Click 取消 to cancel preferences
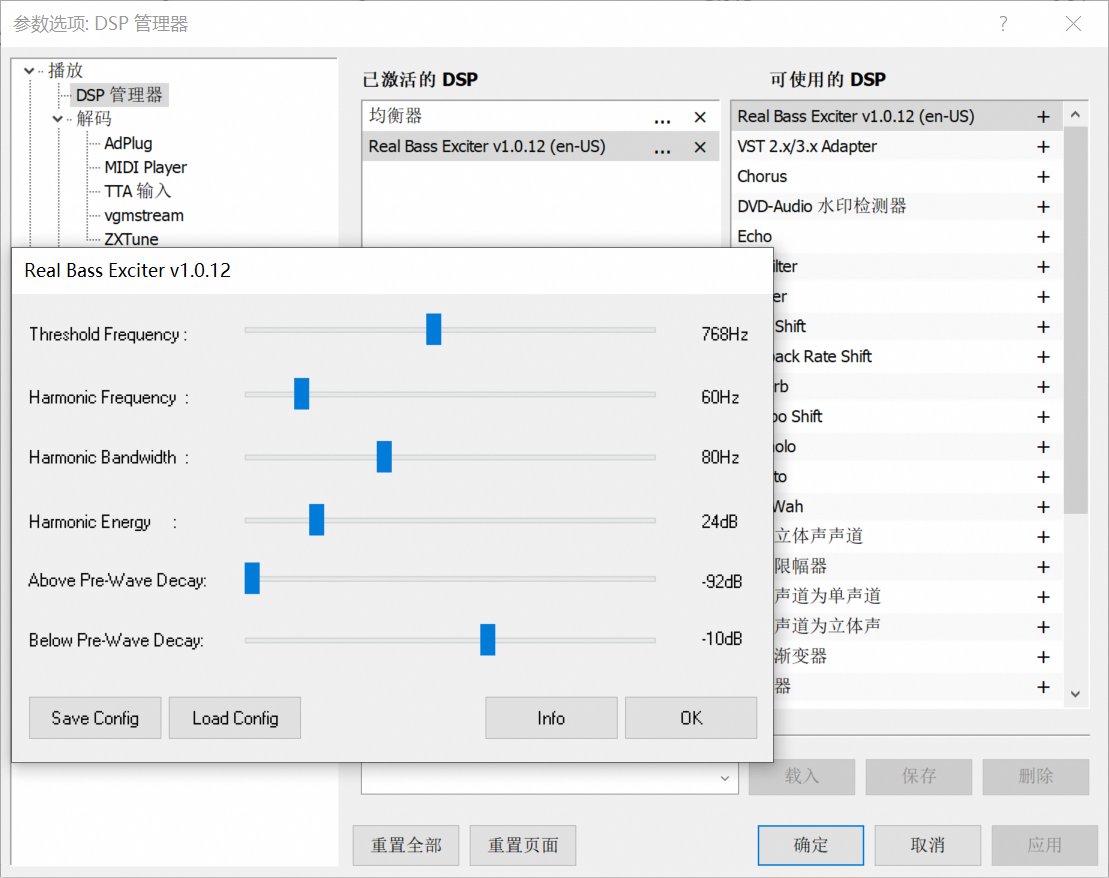The width and height of the screenshot is (1109, 878). [927, 845]
